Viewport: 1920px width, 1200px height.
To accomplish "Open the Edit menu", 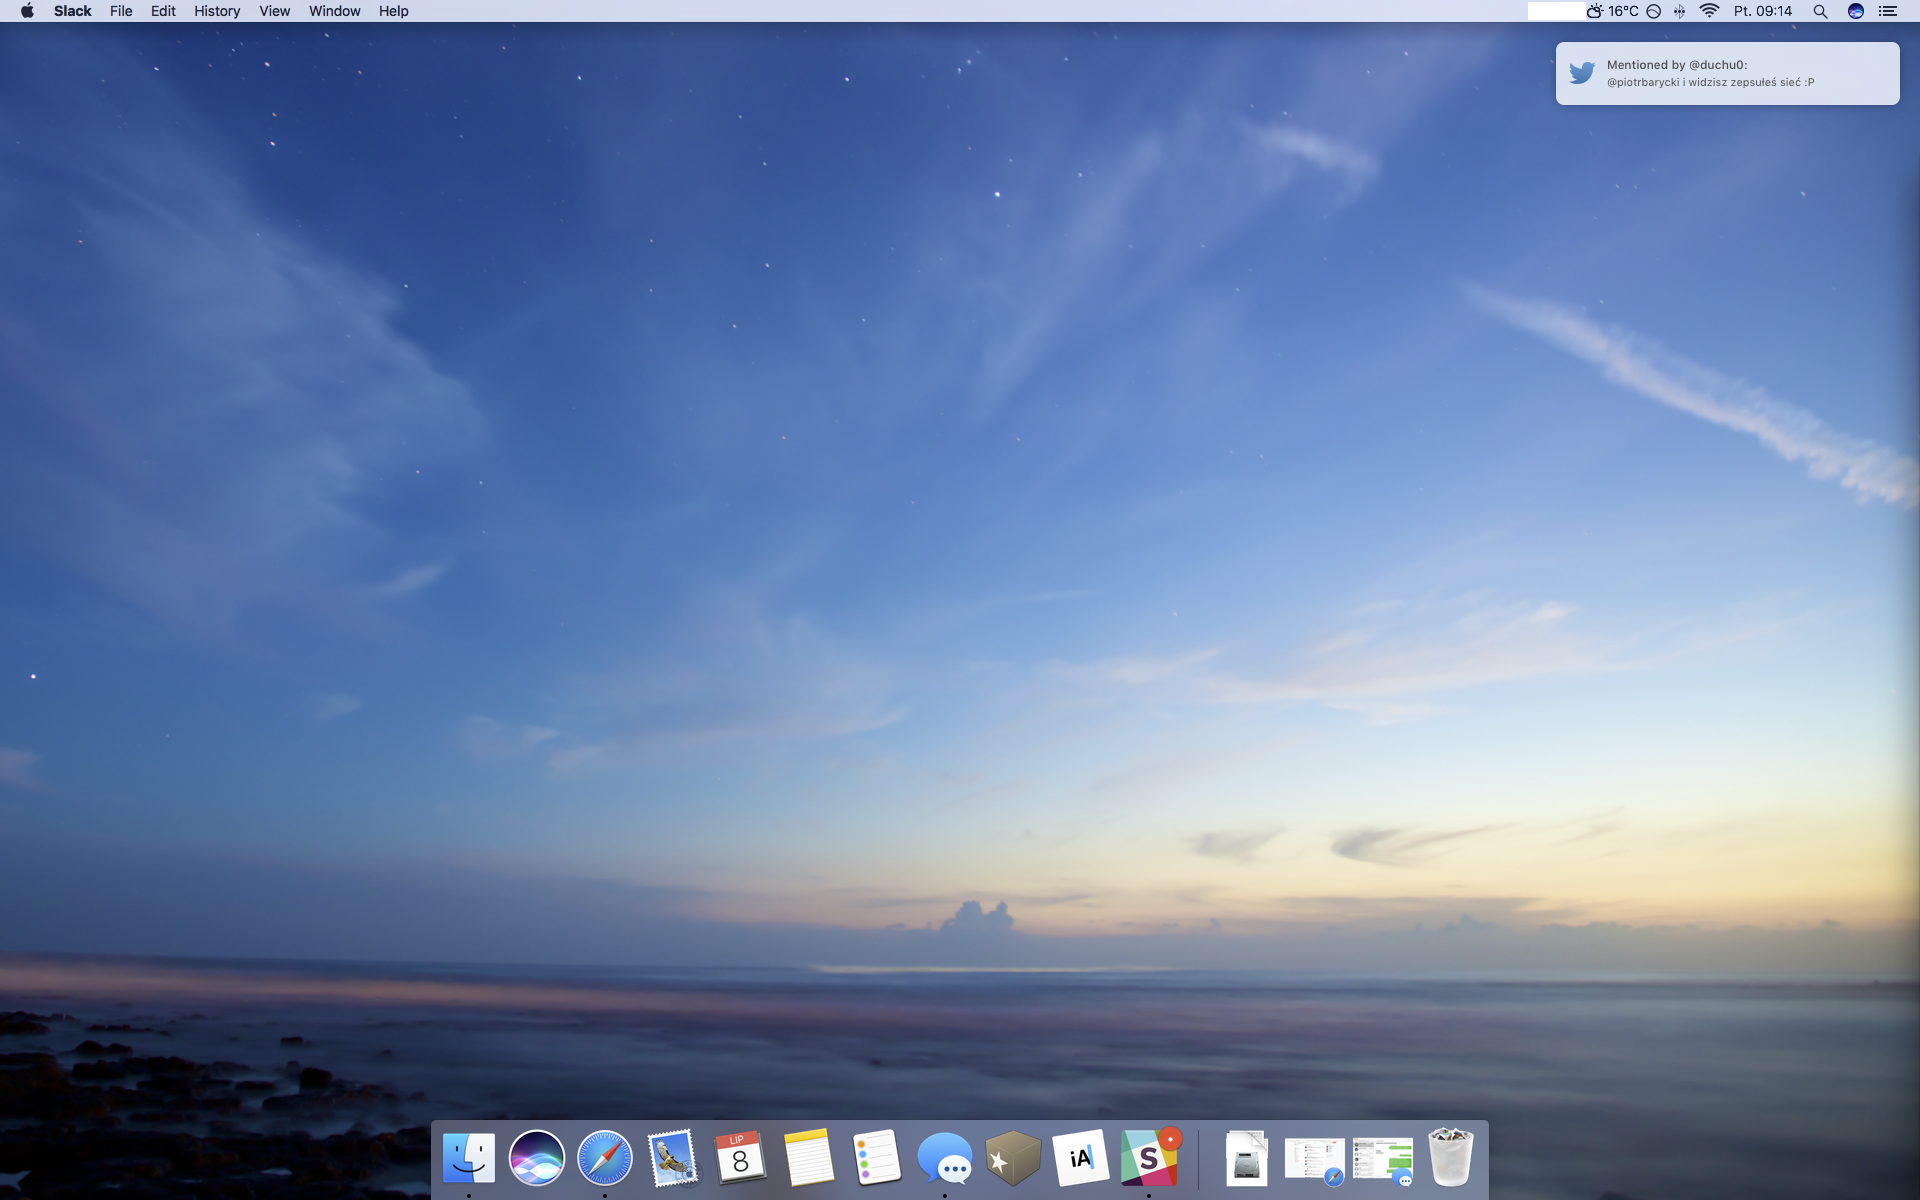I will click(x=163, y=11).
